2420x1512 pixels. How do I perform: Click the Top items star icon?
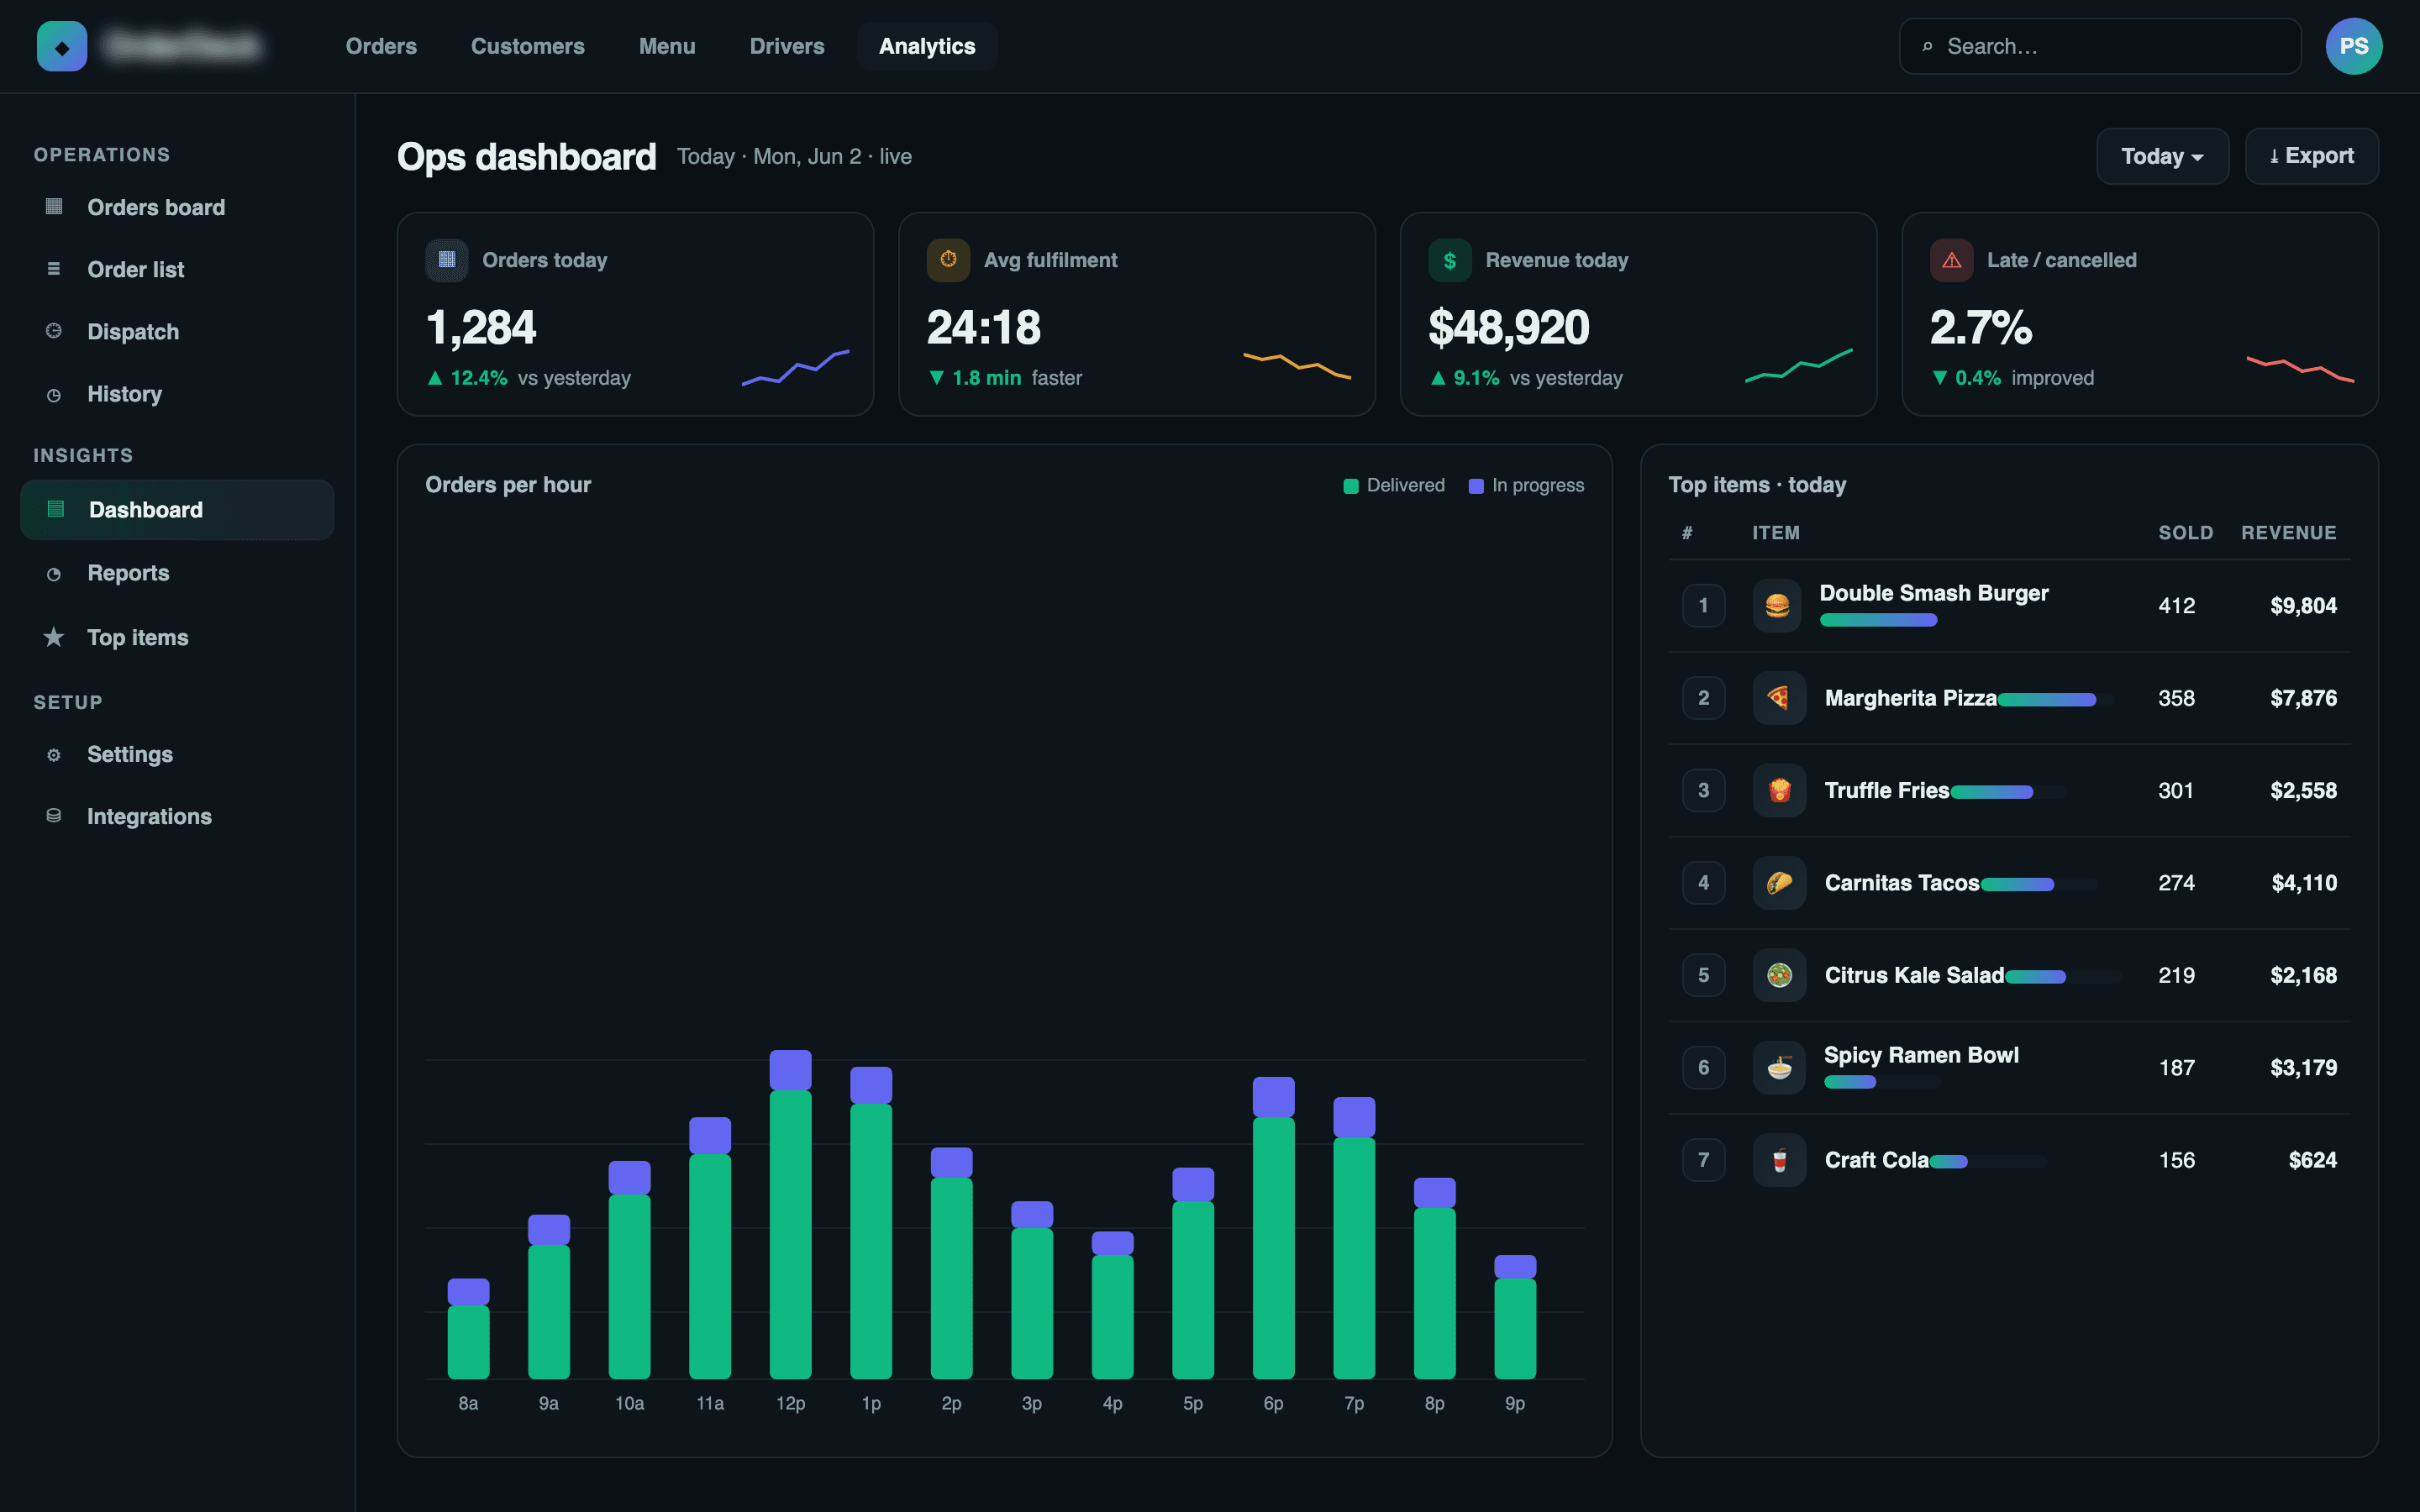pyautogui.click(x=54, y=637)
